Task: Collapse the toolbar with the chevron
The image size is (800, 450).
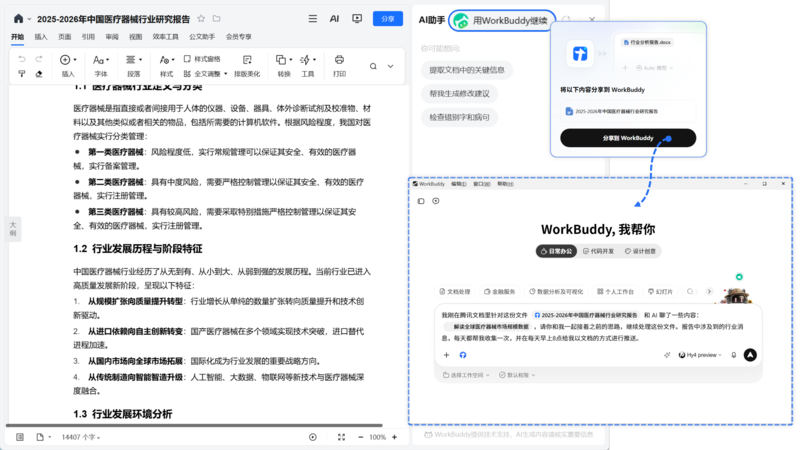Action: click(390, 66)
